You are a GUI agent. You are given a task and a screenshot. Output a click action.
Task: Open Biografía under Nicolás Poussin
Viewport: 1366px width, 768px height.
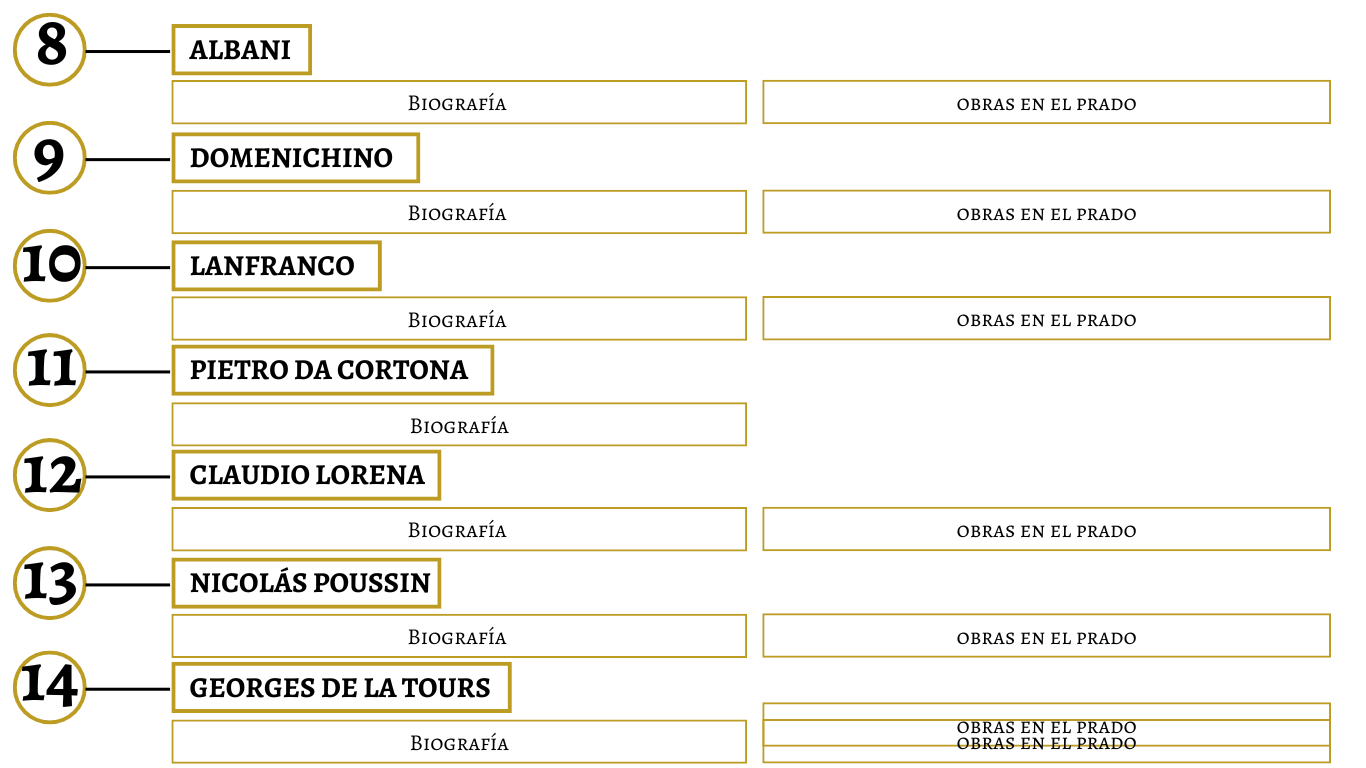pos(459,636)
